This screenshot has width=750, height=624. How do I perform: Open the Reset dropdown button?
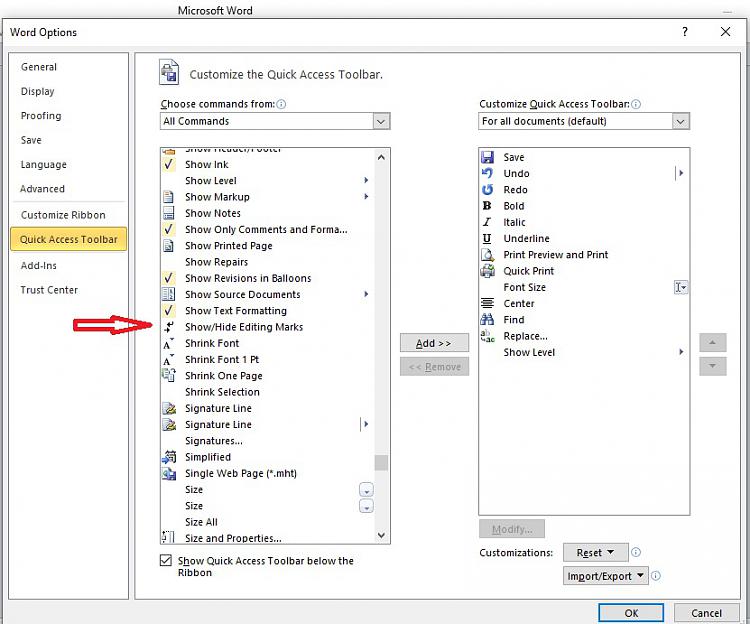point(596,552)
